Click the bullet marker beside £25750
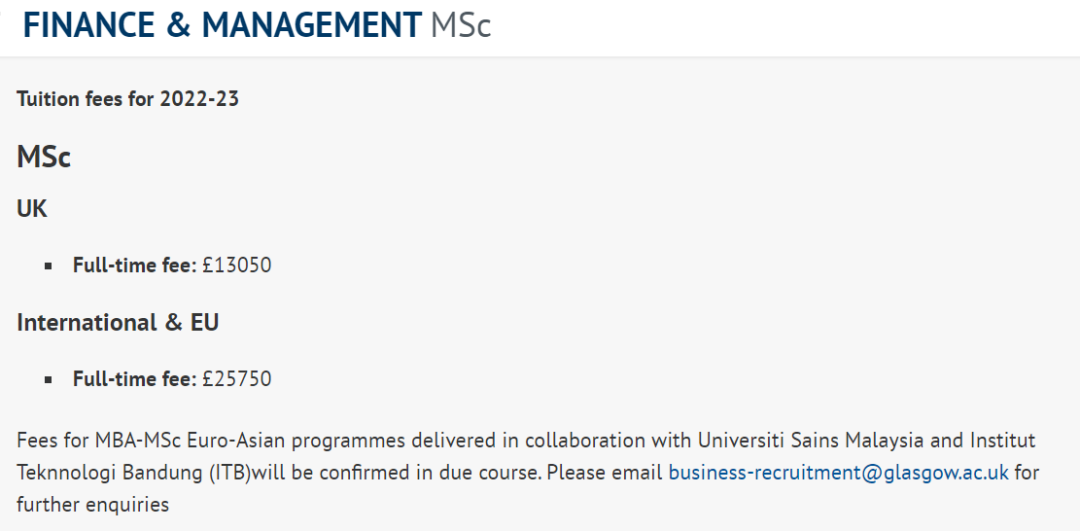Viewport: 1080px width, 531px height. coord(48,379)
